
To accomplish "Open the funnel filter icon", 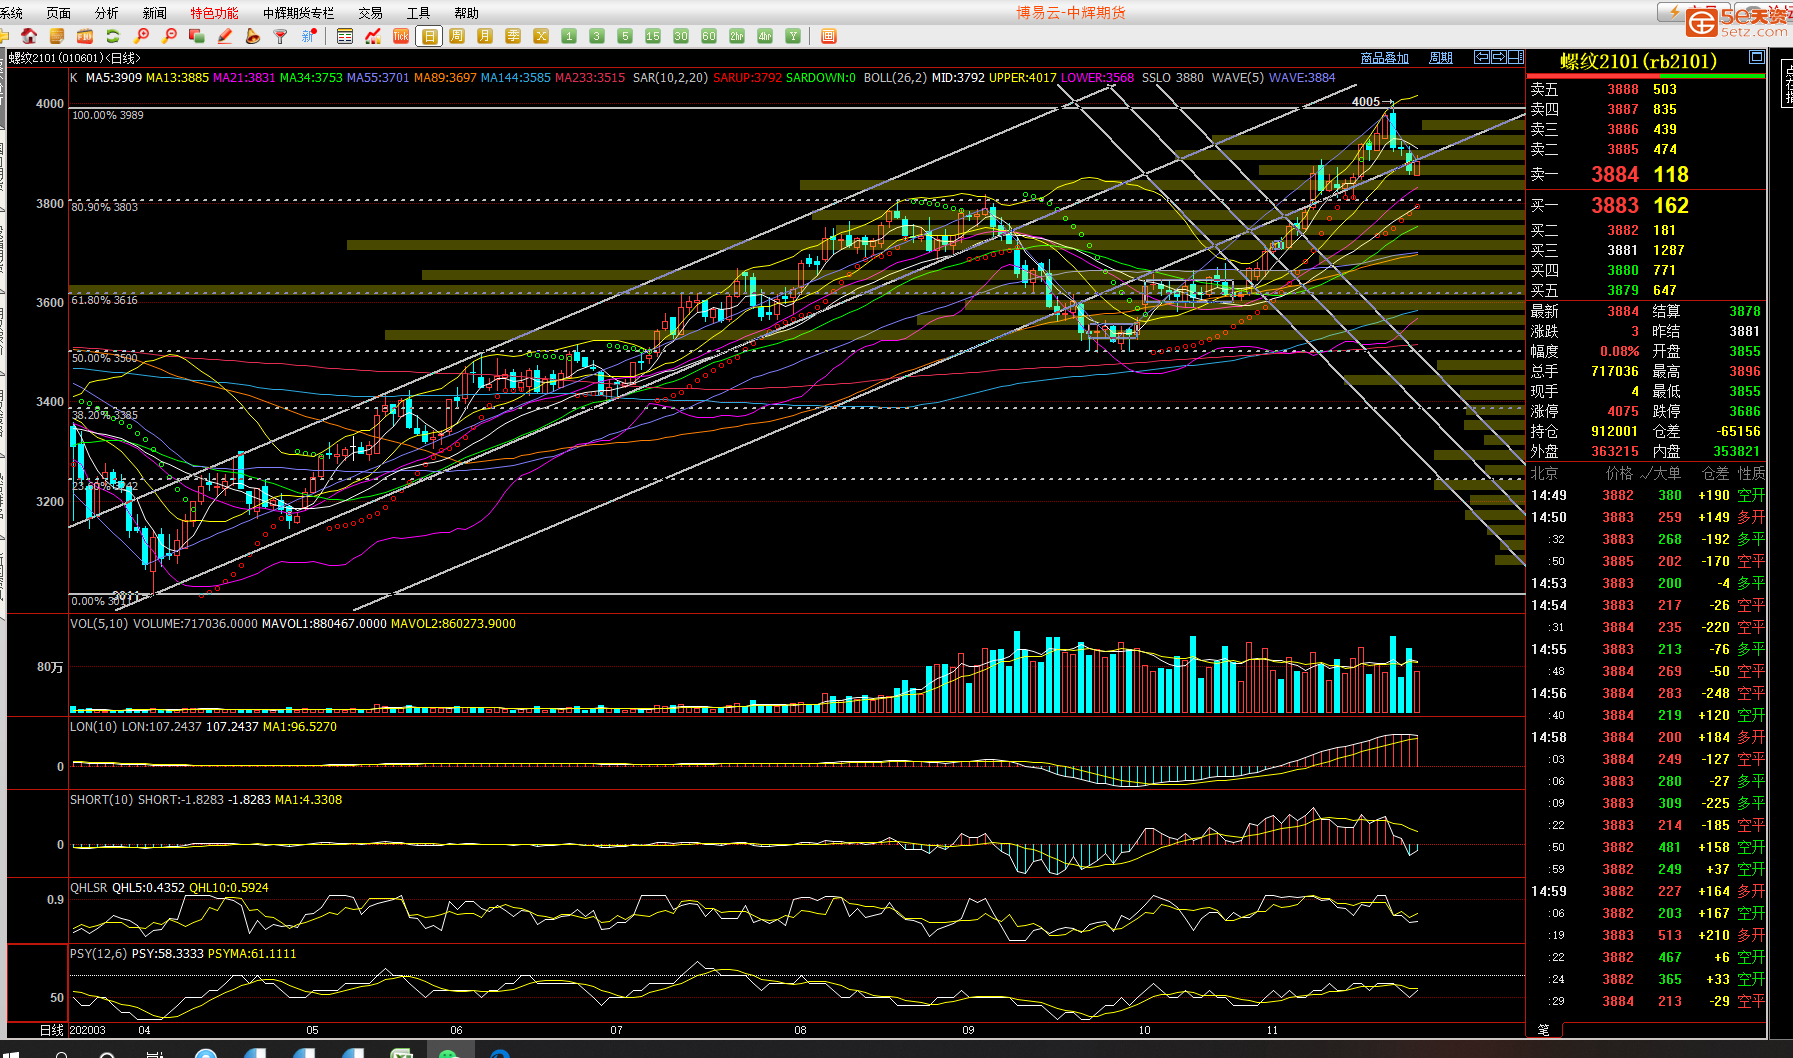I will pos(281,36).
